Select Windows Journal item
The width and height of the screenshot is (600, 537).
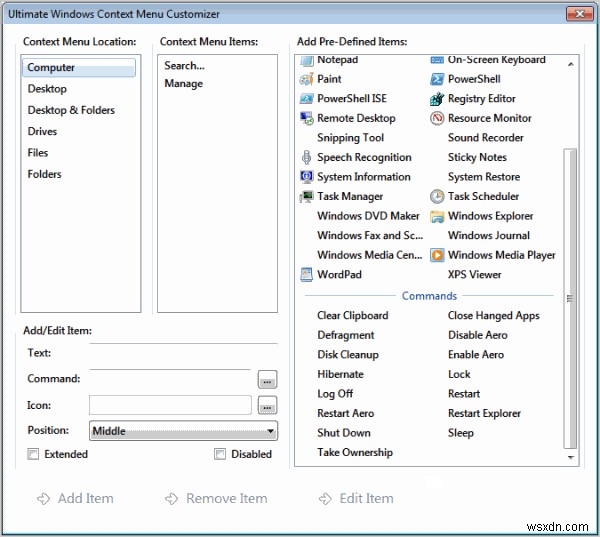489,235
